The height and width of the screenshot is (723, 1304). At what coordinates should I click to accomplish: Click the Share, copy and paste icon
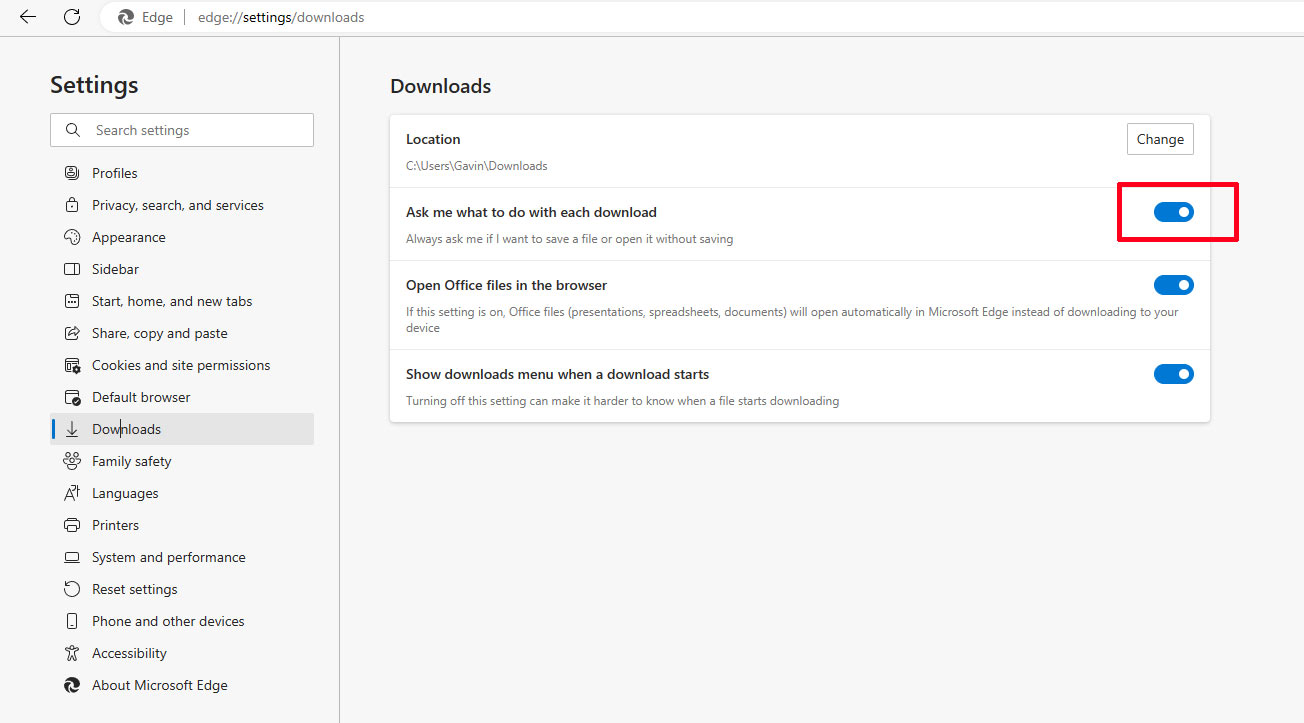(x=72, y=333)
